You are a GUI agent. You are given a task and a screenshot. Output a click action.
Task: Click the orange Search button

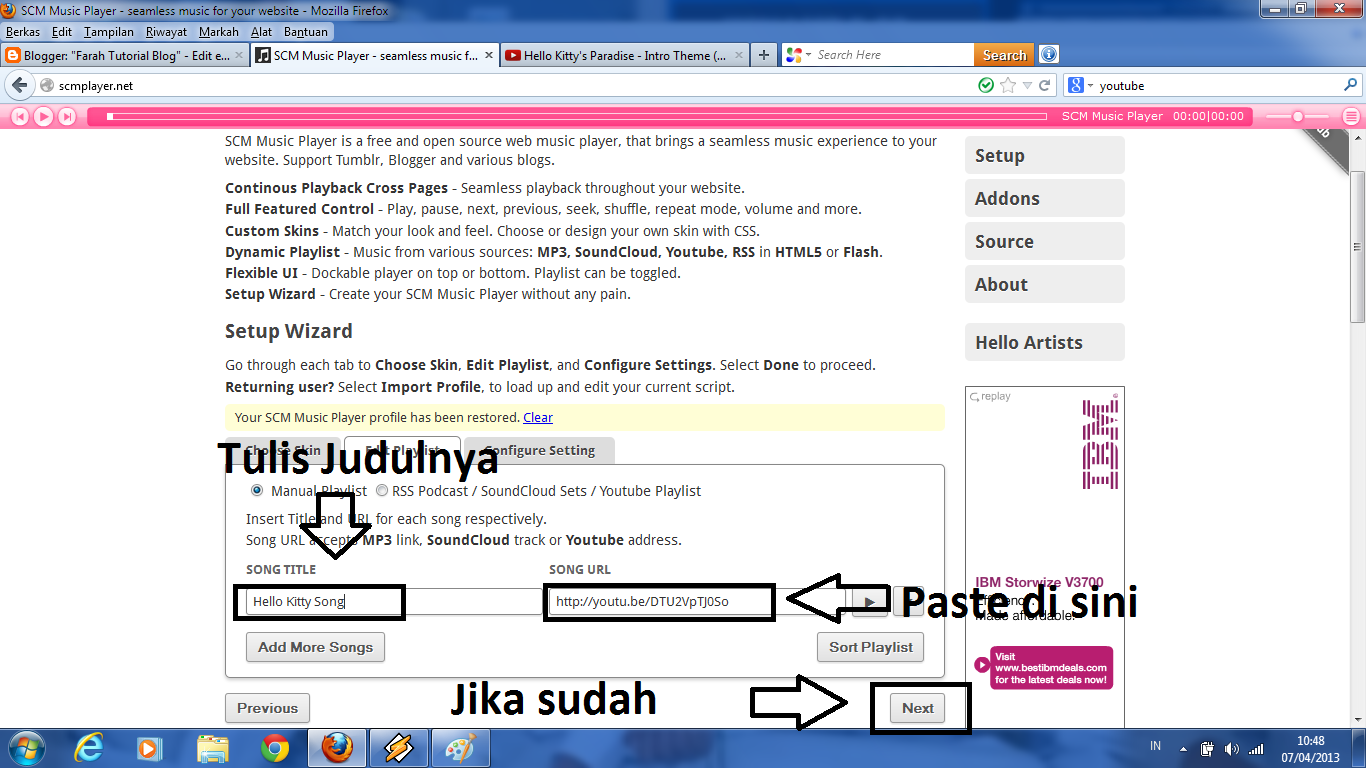pyautogui.click(x=1004, y=55)
